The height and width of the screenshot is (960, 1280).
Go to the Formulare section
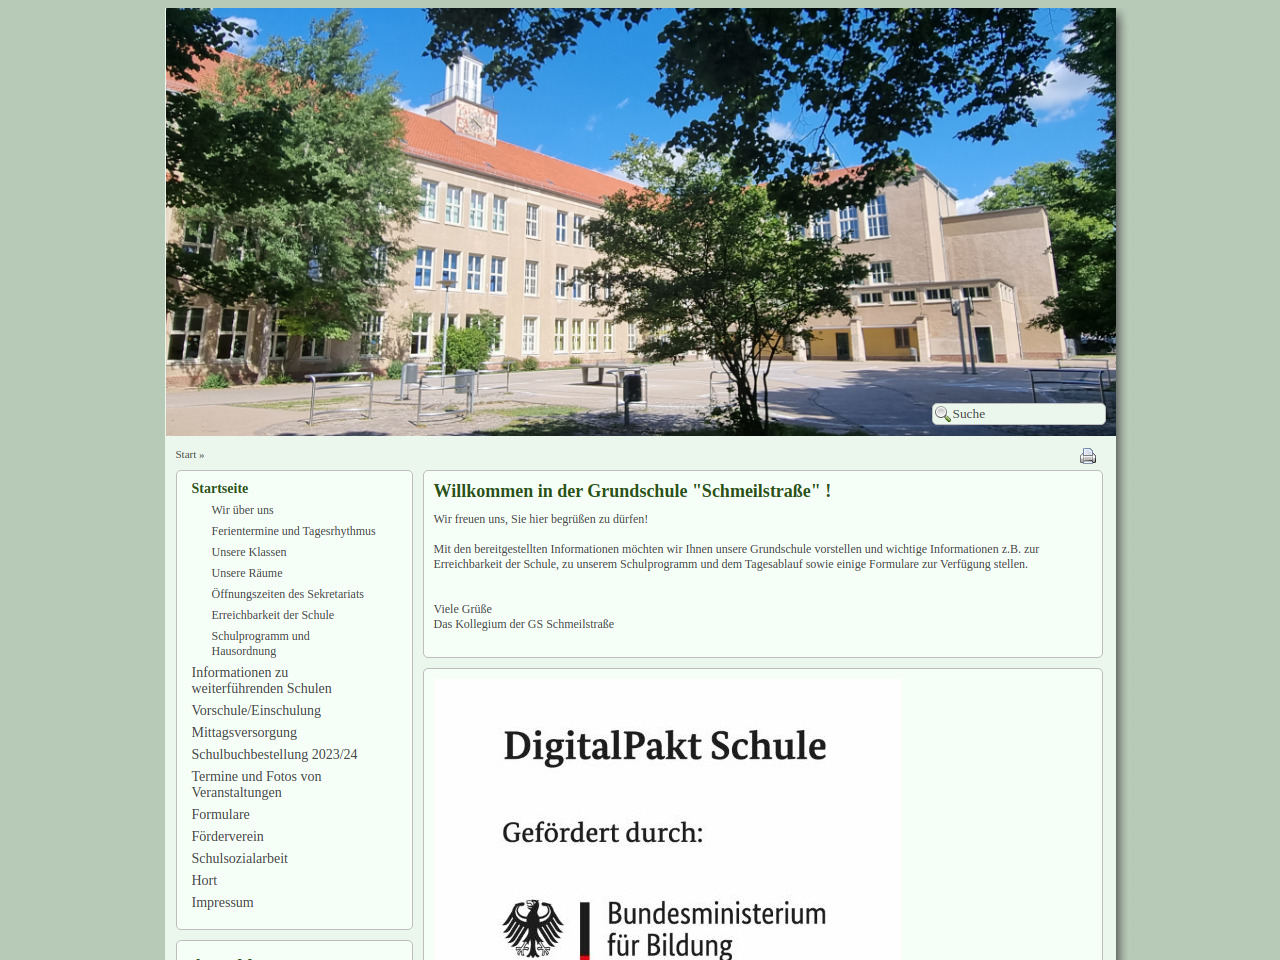point(220,814)
